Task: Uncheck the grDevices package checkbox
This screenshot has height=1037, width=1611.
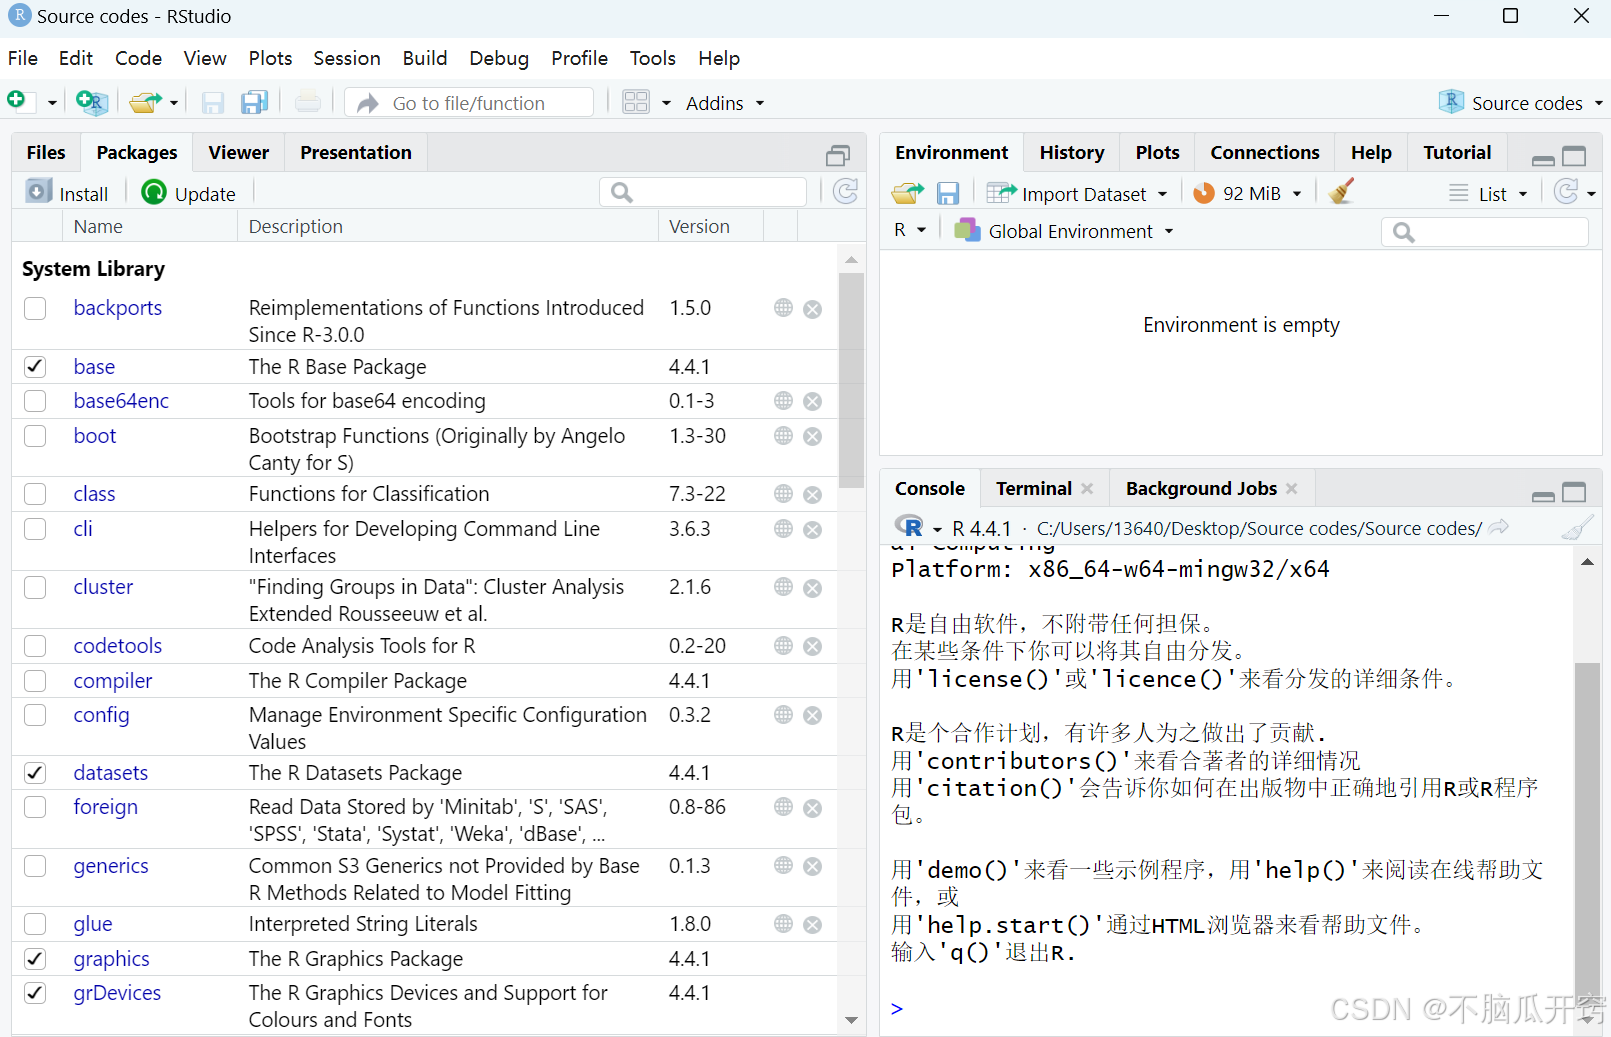Action: (x=35, y=993)
